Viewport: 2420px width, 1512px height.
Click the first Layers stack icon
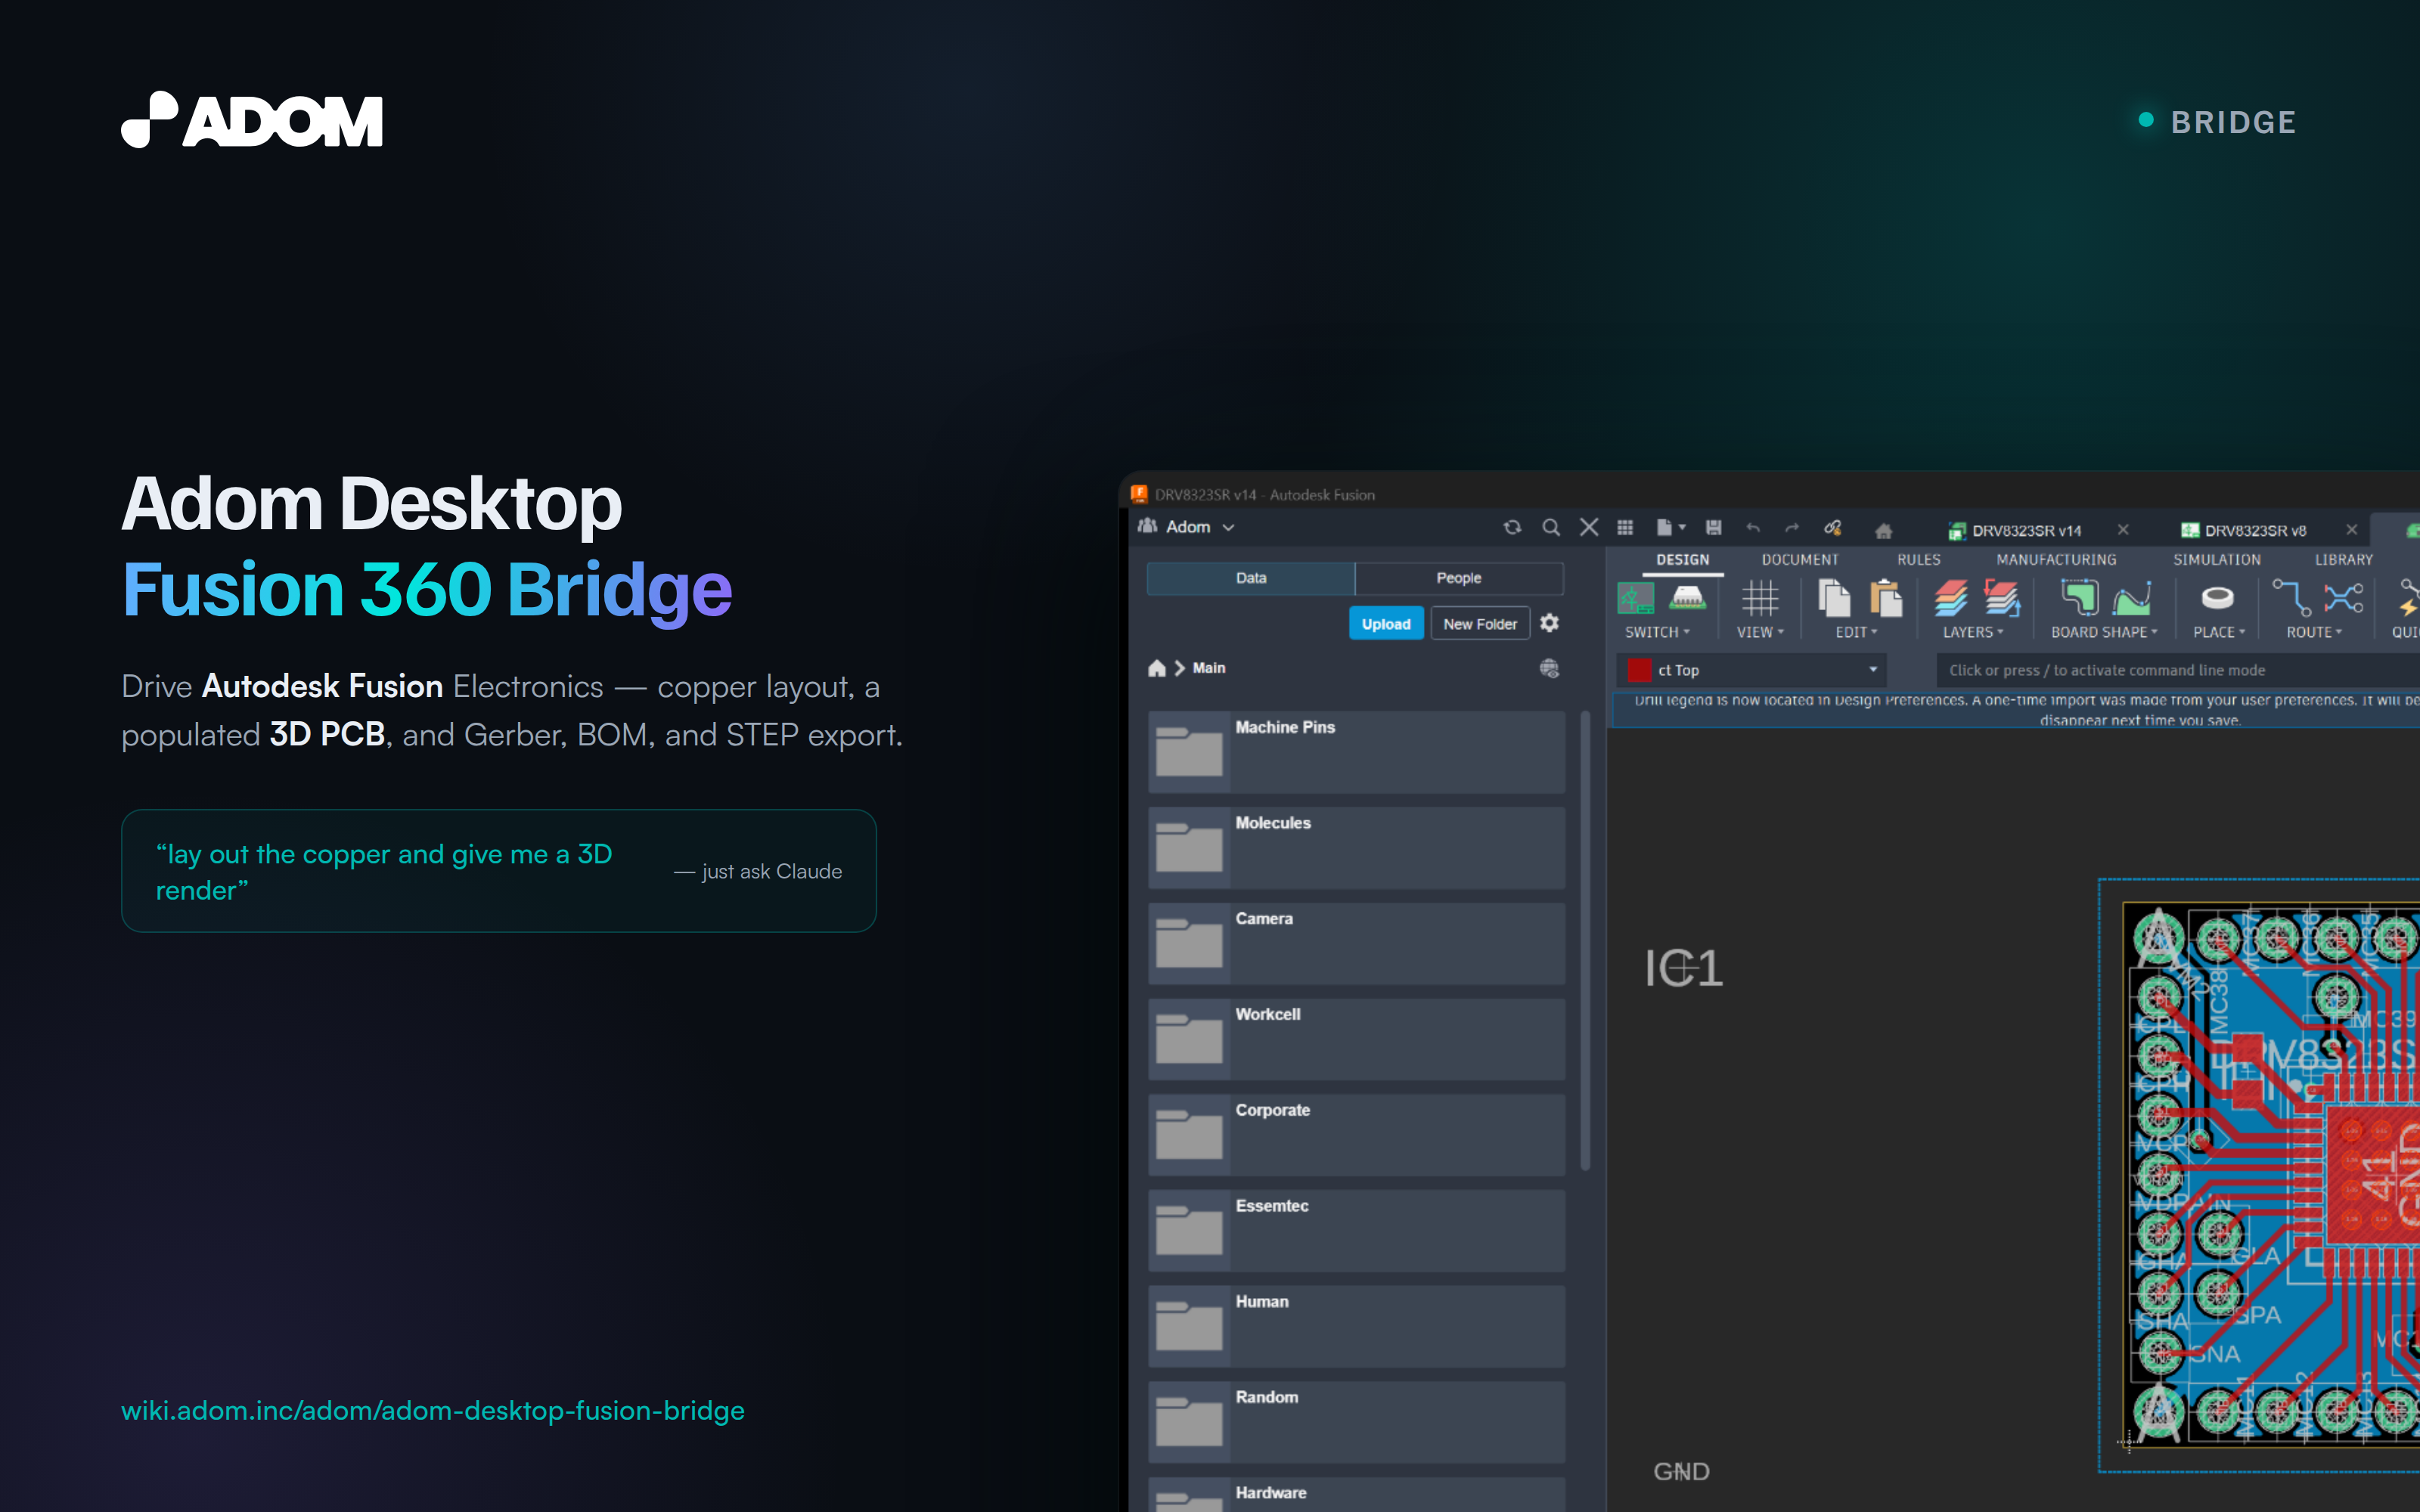click(1950, 598)
